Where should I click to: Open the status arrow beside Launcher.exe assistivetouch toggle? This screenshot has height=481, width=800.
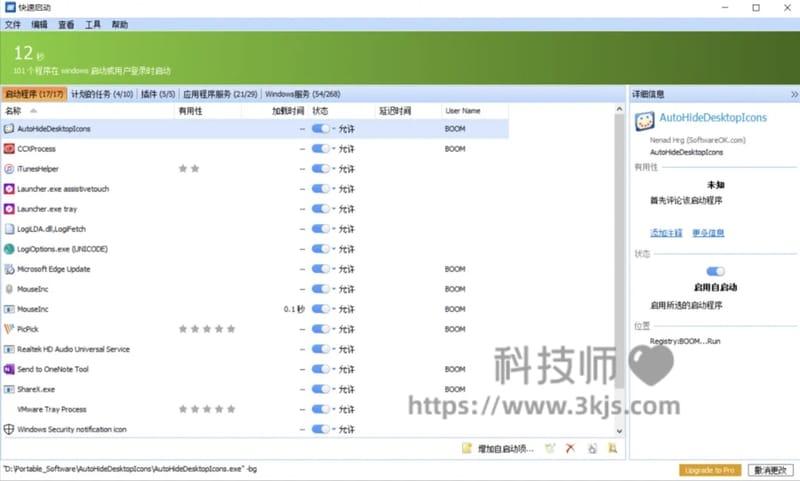(x=334, y=189)
